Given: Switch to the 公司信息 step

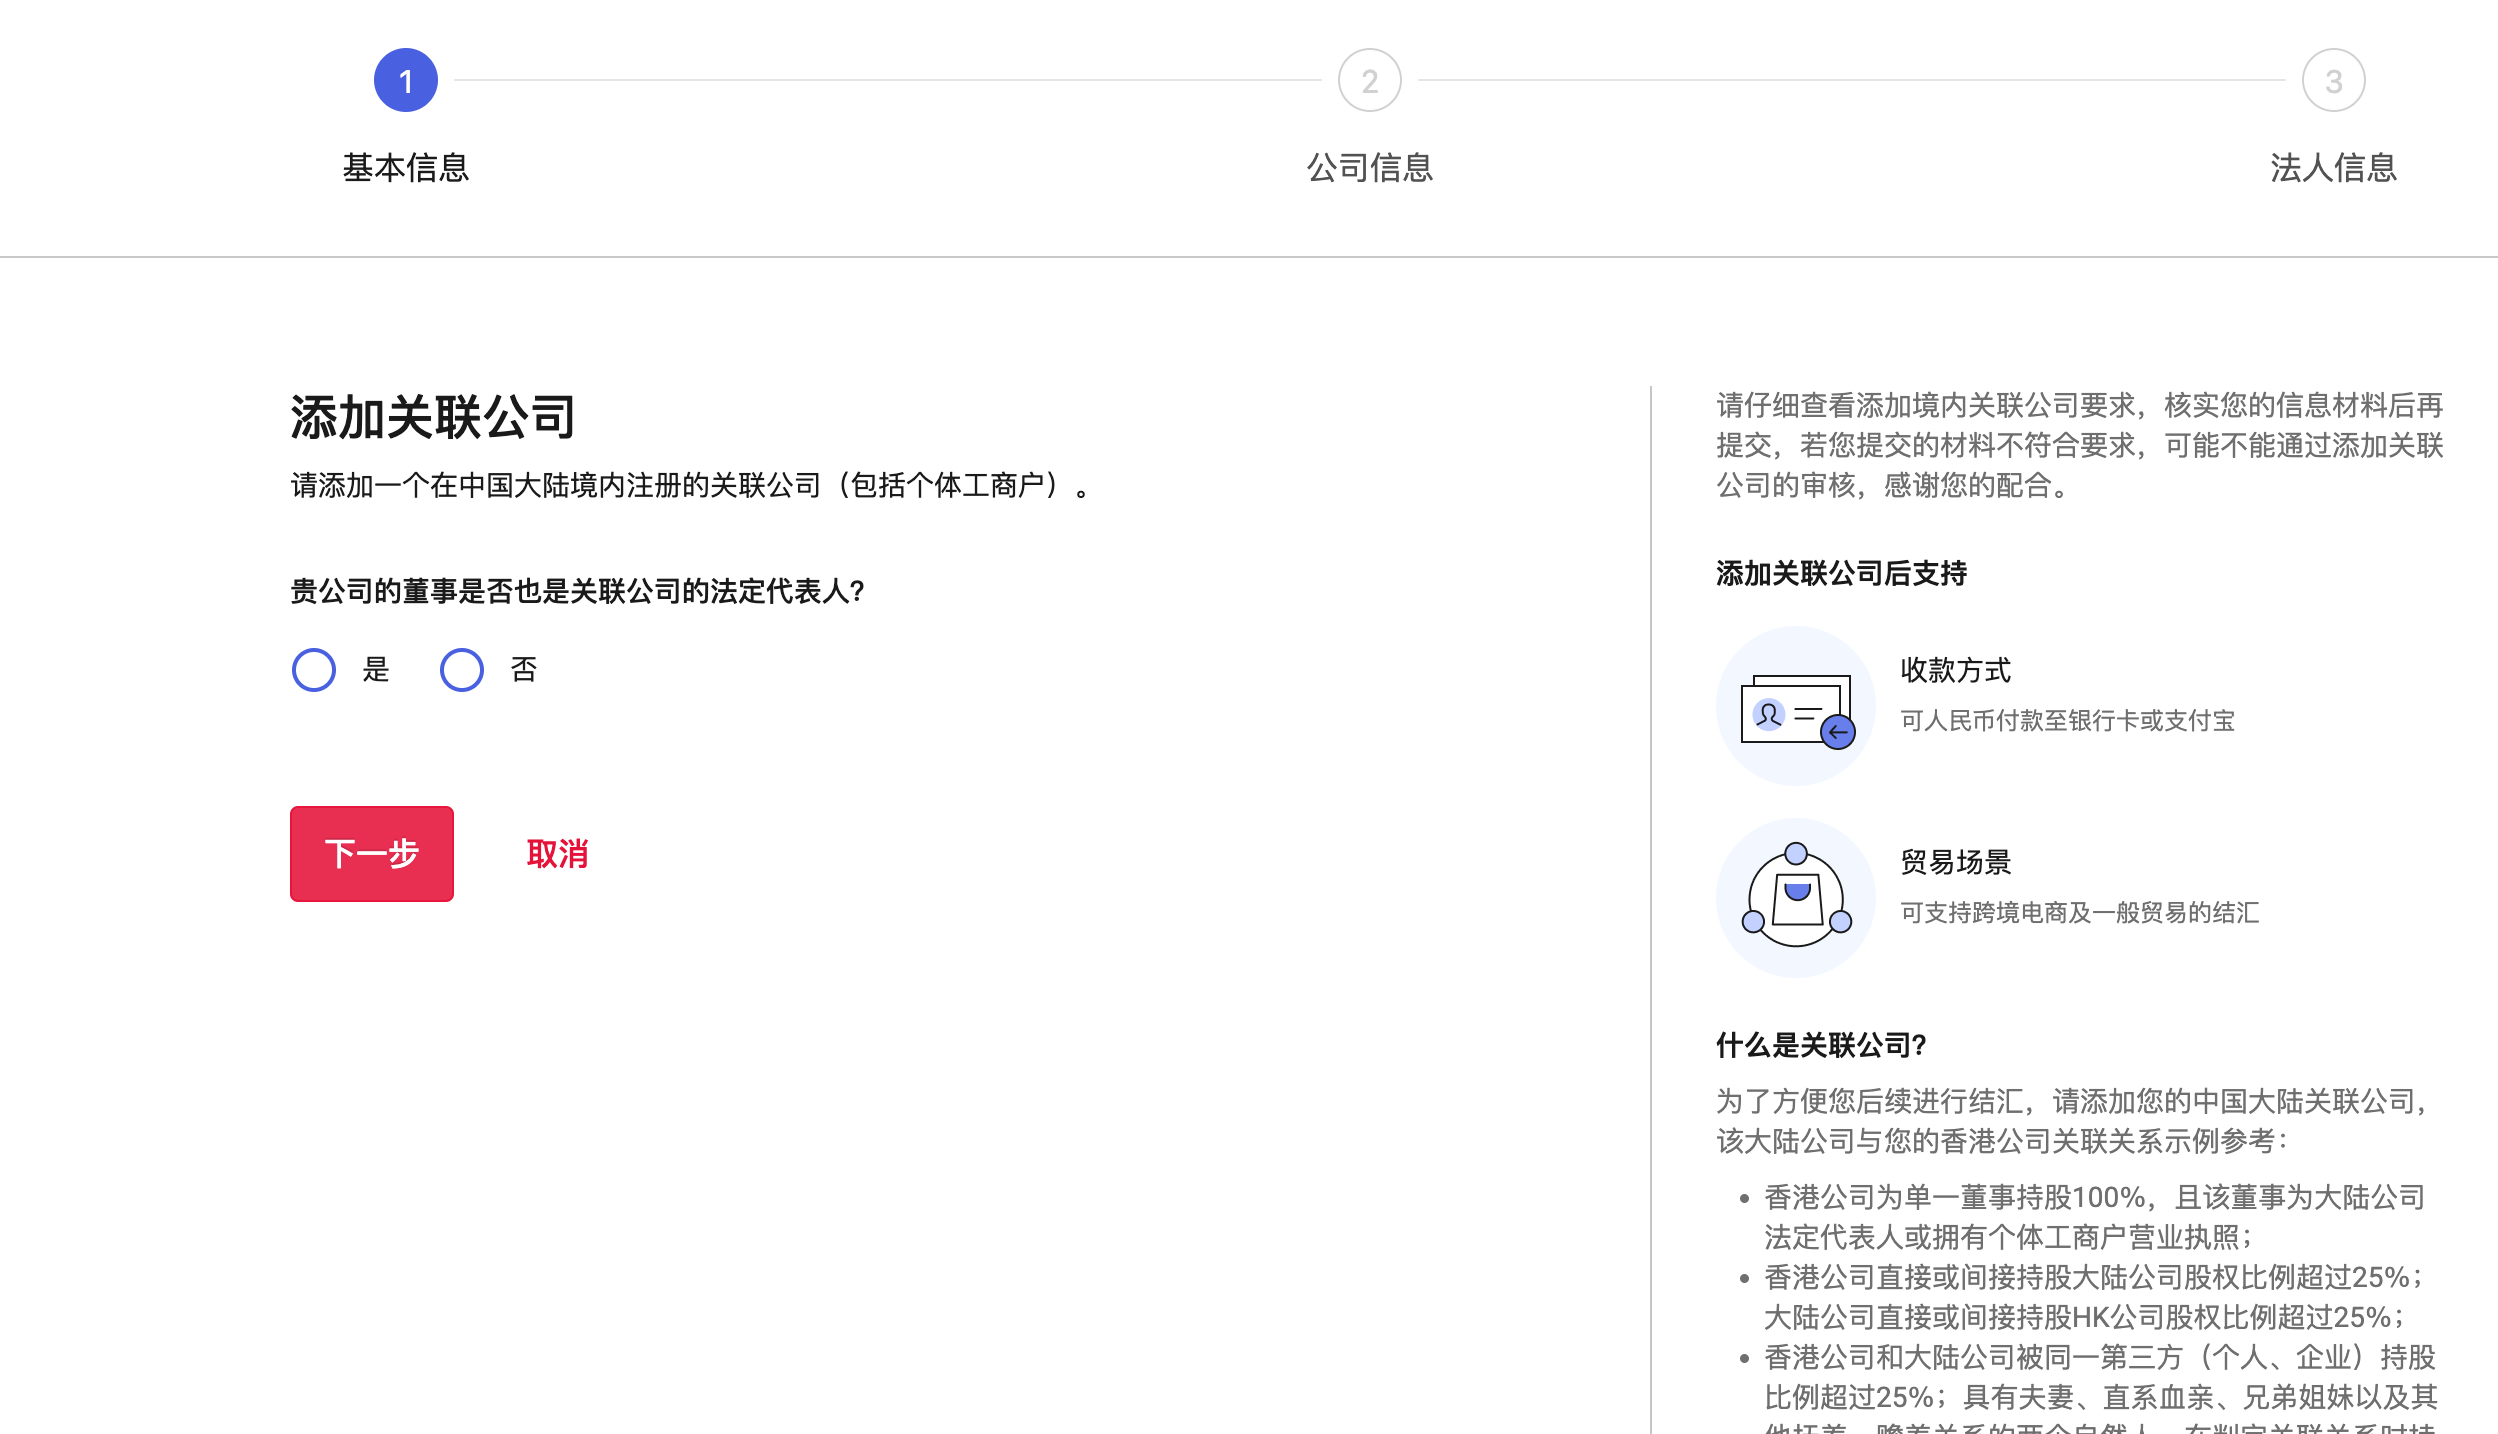Looking at the screenshot, I should (1369, 168).
